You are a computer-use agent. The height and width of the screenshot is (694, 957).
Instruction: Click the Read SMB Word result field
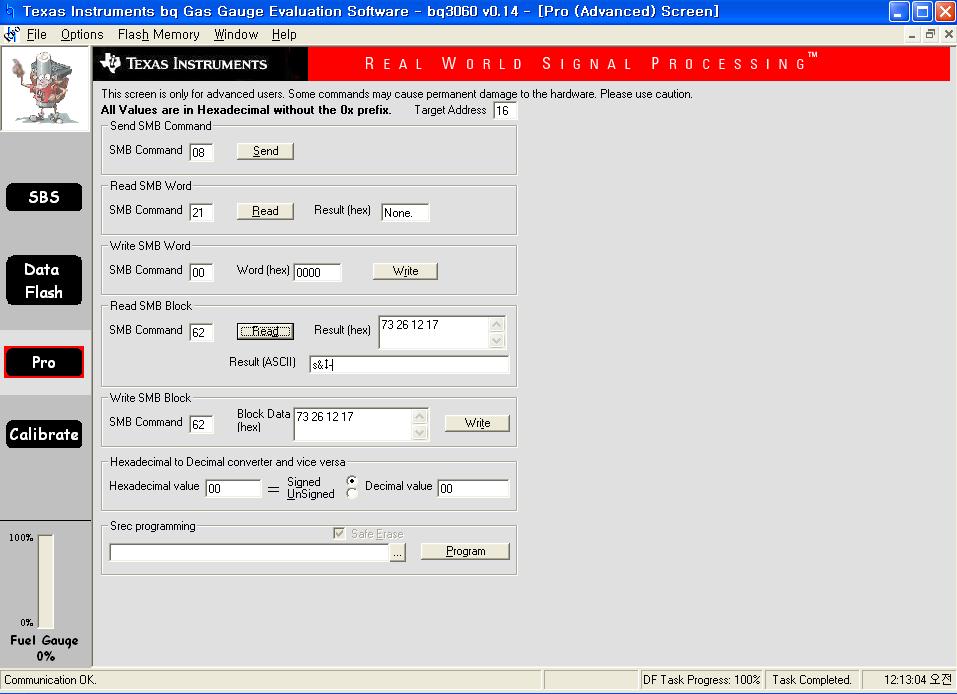click(405, 212)
